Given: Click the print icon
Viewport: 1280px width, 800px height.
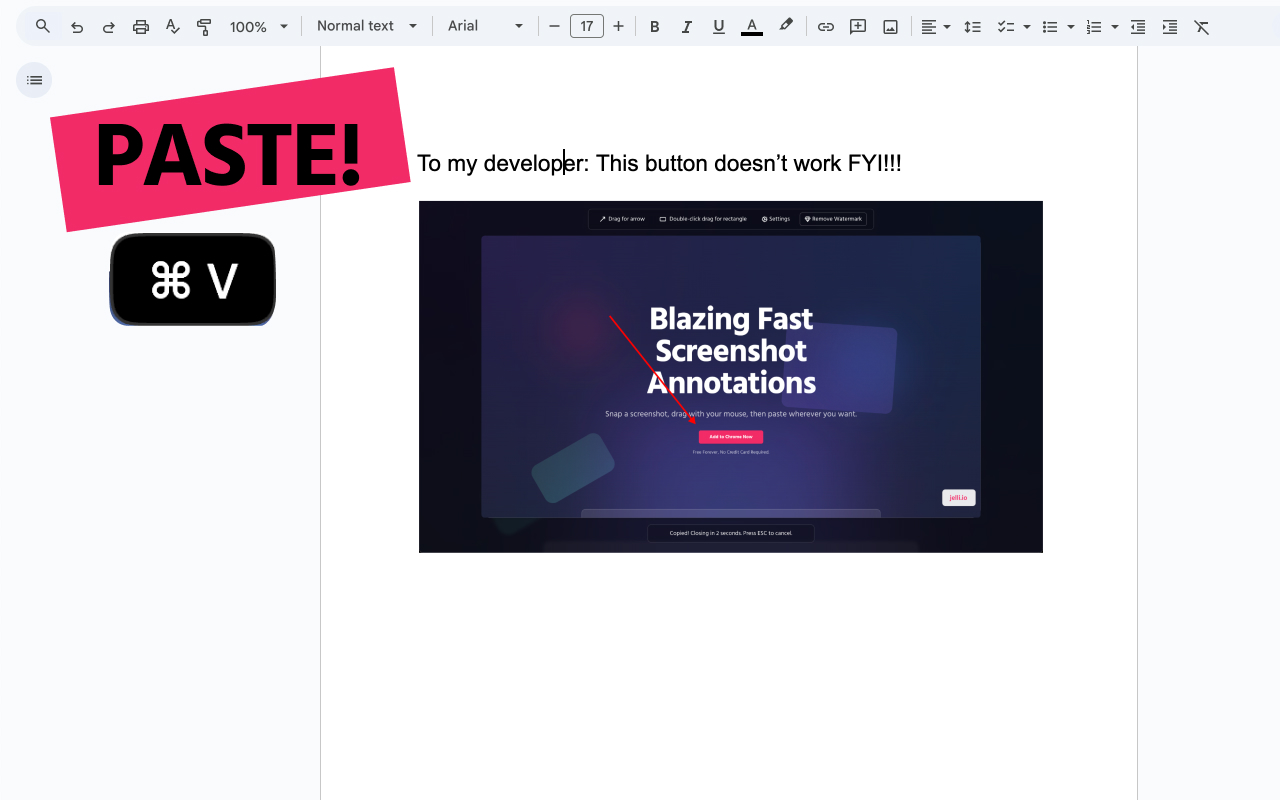Looking at the screenshot, I should click(141, 27).
